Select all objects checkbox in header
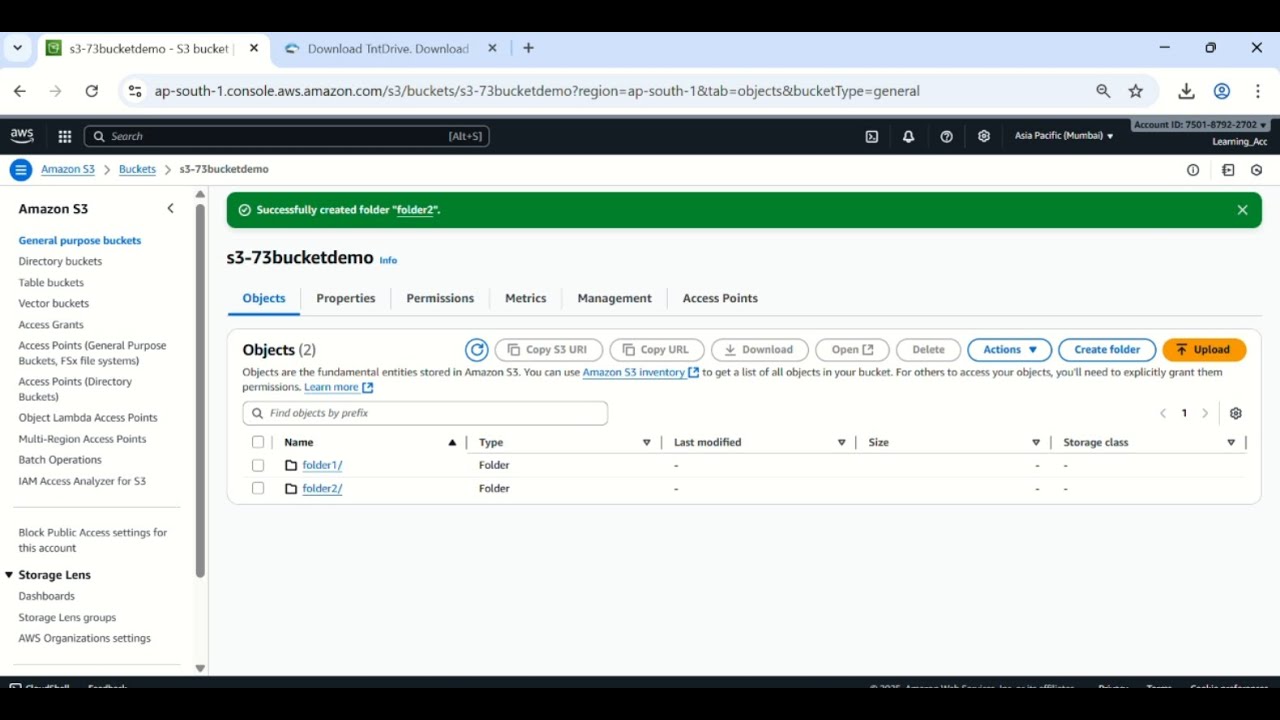Screen dimensions: 1280x720 (x=258, y=442)
